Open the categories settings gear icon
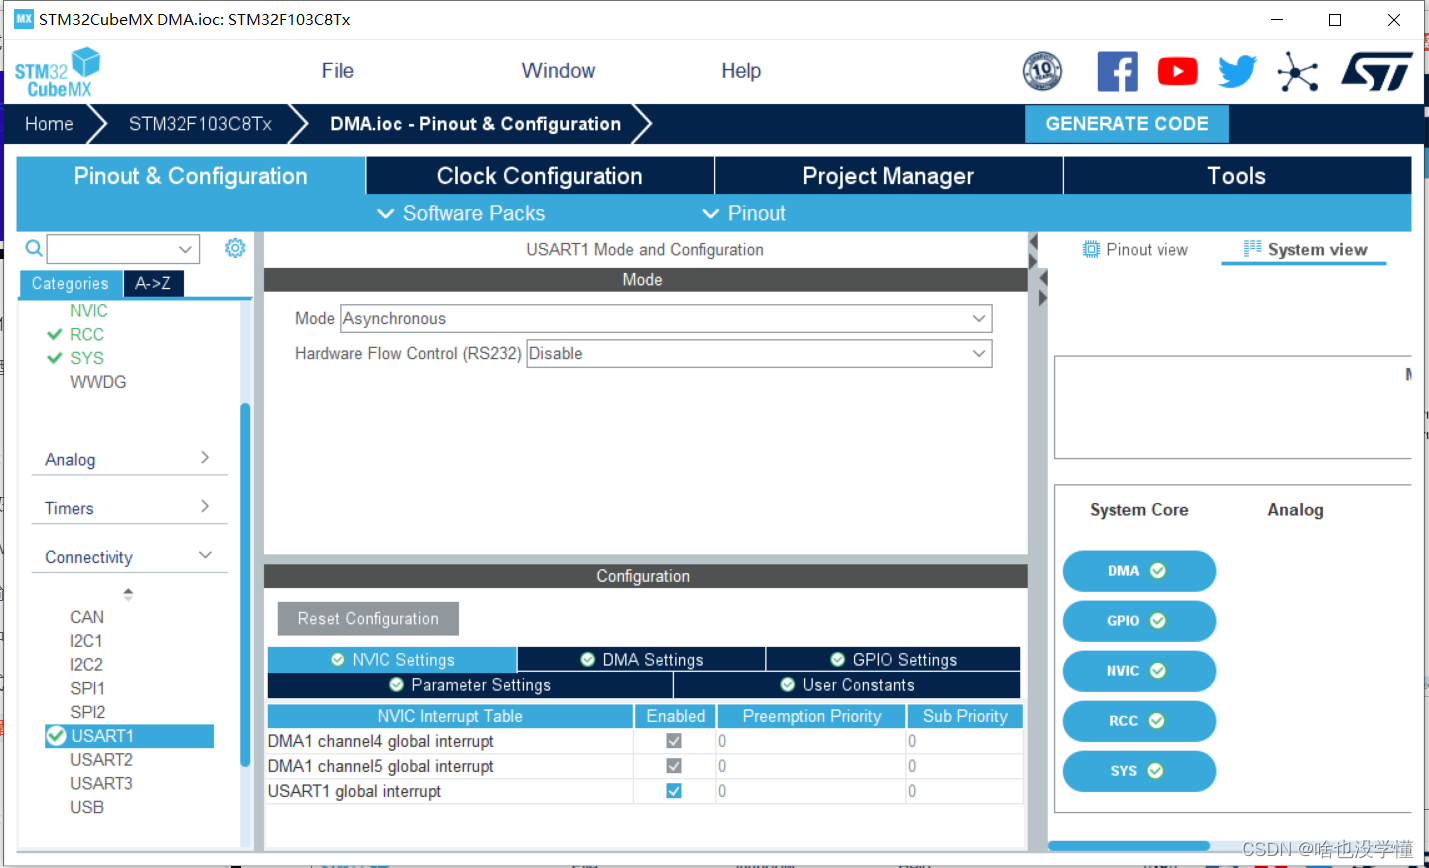The image size is (1429, 868). 235,248
